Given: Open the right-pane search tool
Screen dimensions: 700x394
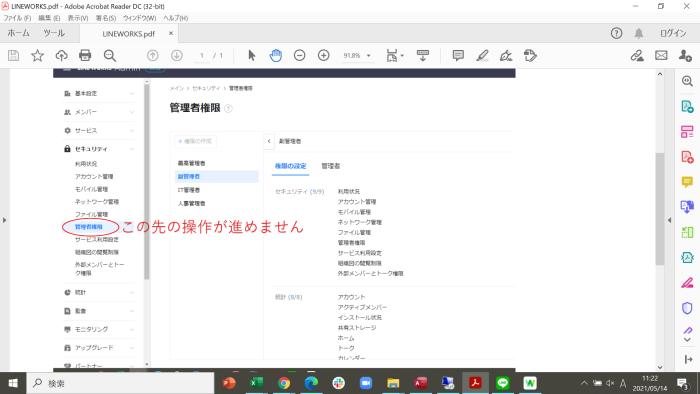Looking at the screenshot, I should click(687, 81).
